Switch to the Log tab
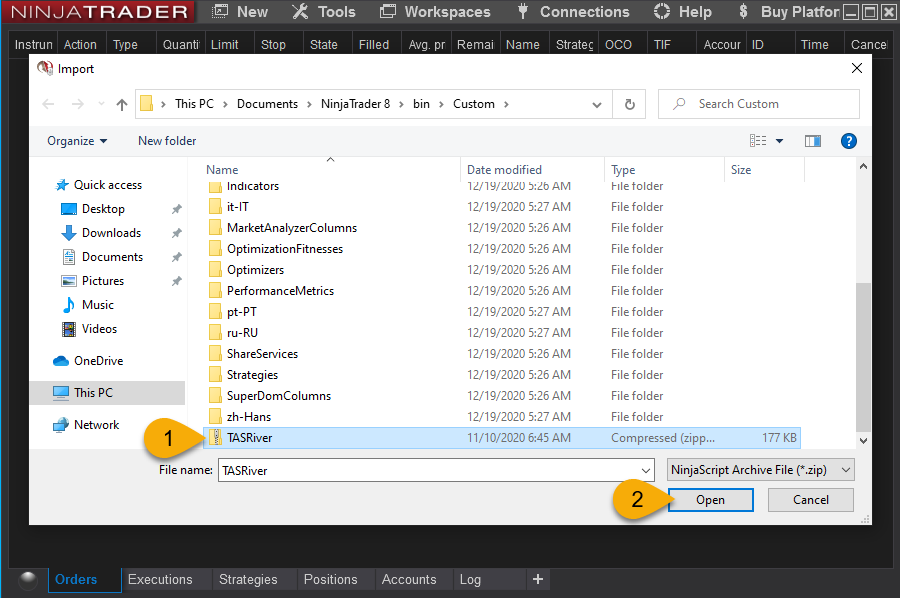Screen dimensions: 900x598 click(x=470, y=580)
